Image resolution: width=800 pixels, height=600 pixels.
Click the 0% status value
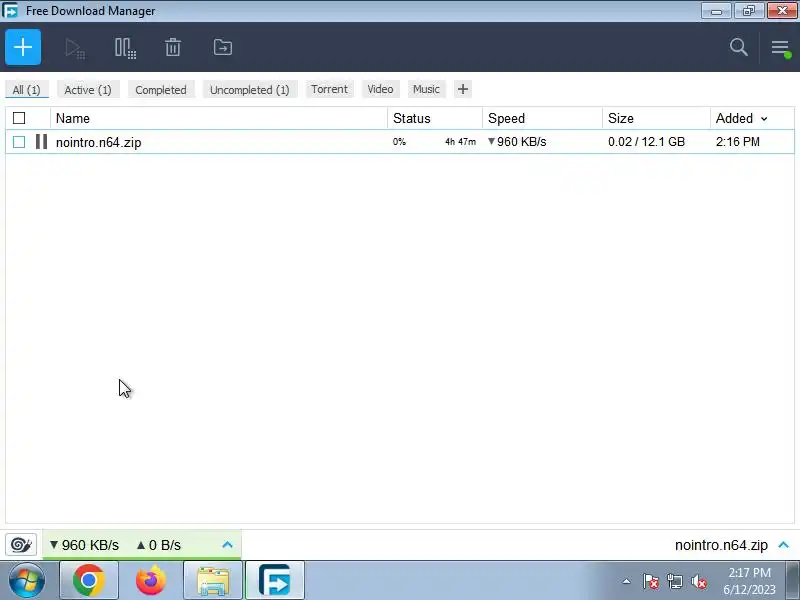point(399,142)
